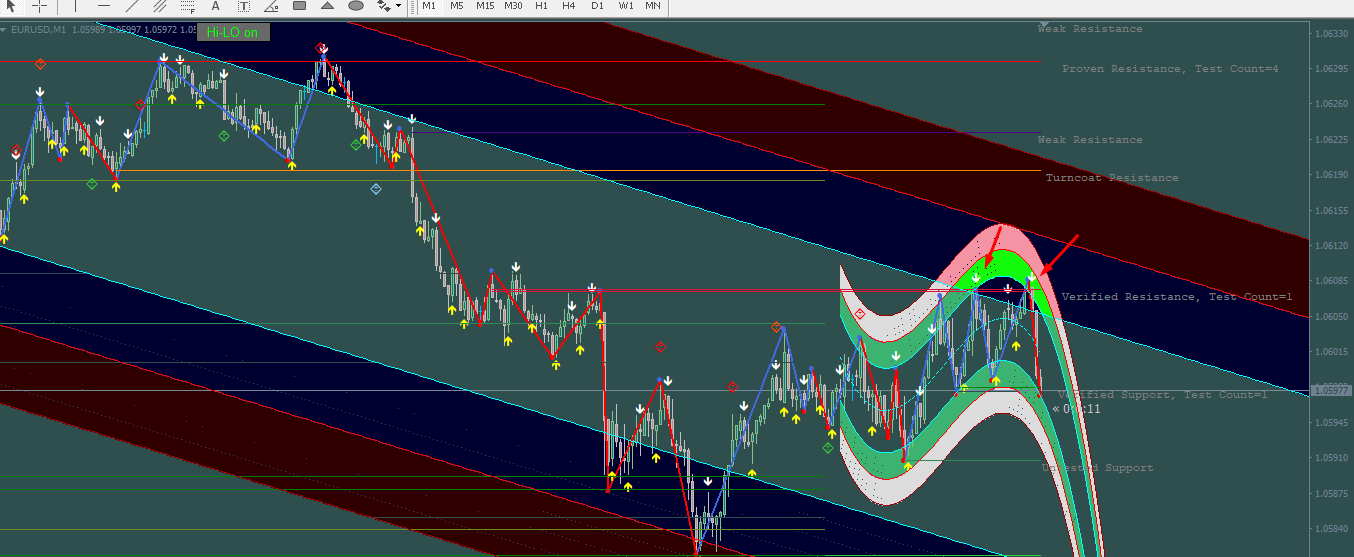Choose the vertical line drawing tool

click(75, 6)
